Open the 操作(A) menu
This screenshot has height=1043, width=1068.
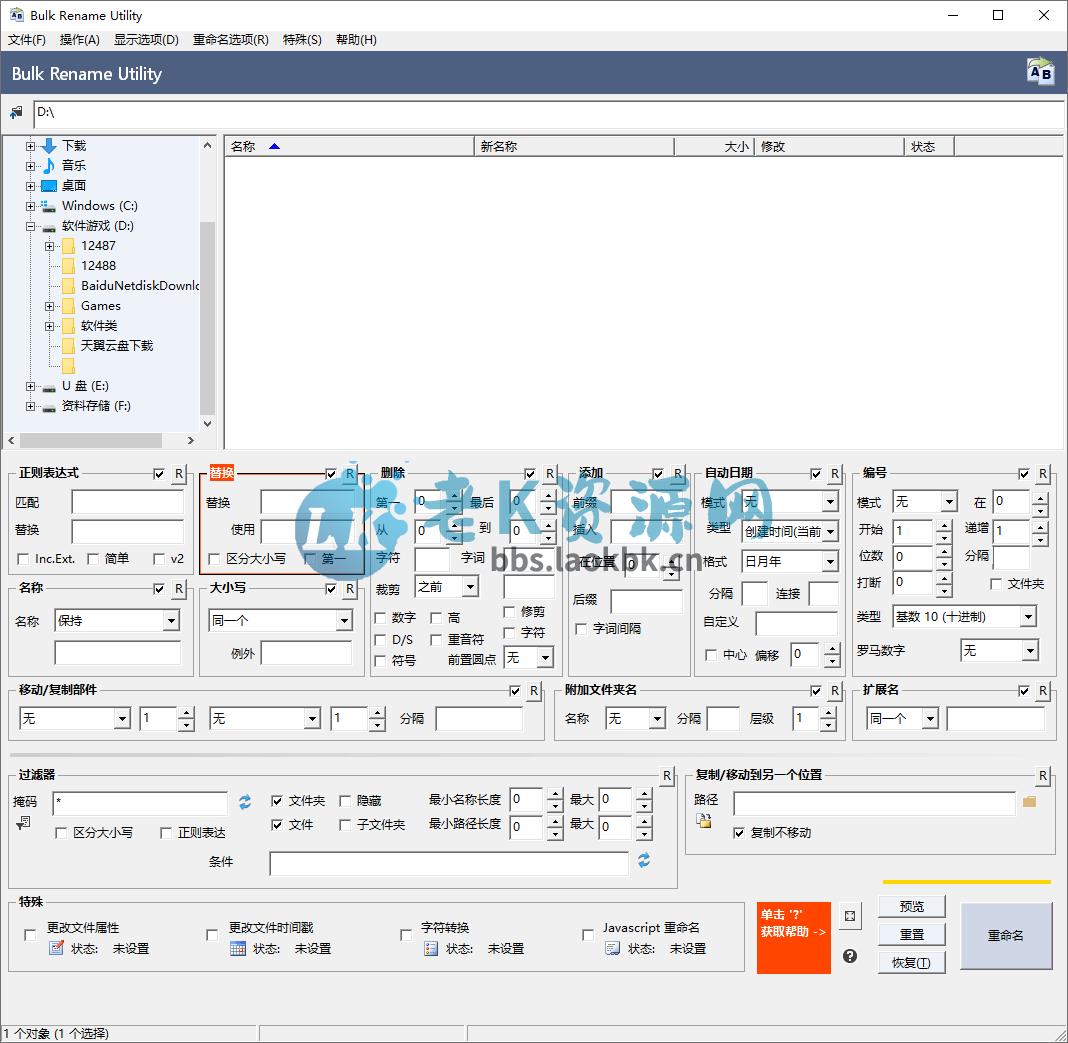coord(80,40)
